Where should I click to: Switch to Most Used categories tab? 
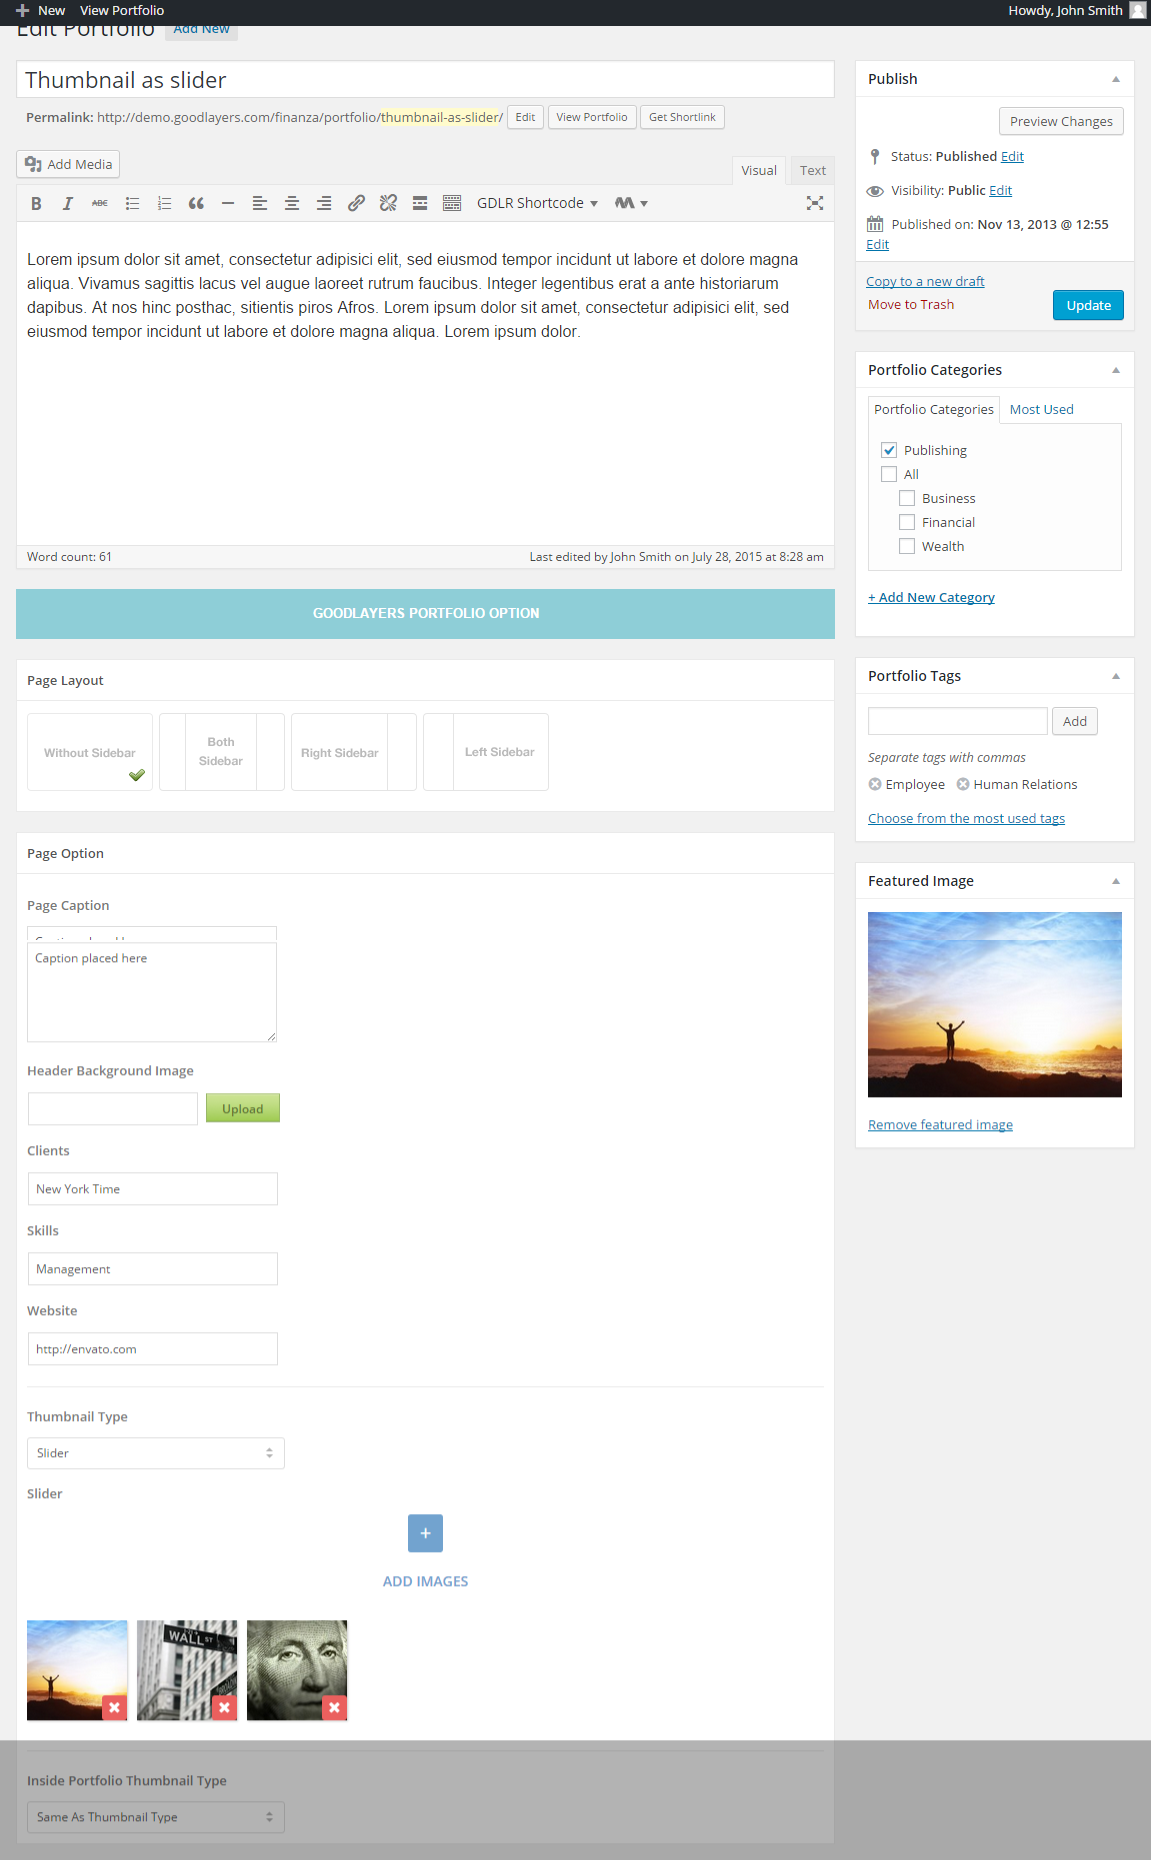click(1041, 410)
